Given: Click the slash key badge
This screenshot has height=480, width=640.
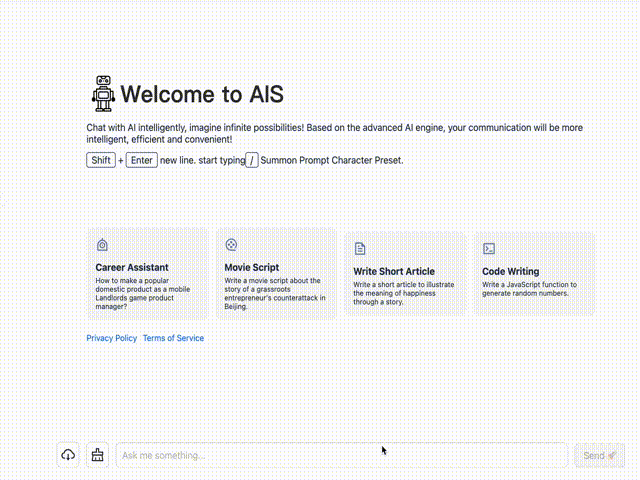Looking at the screenshot, I should coord(252,160).
